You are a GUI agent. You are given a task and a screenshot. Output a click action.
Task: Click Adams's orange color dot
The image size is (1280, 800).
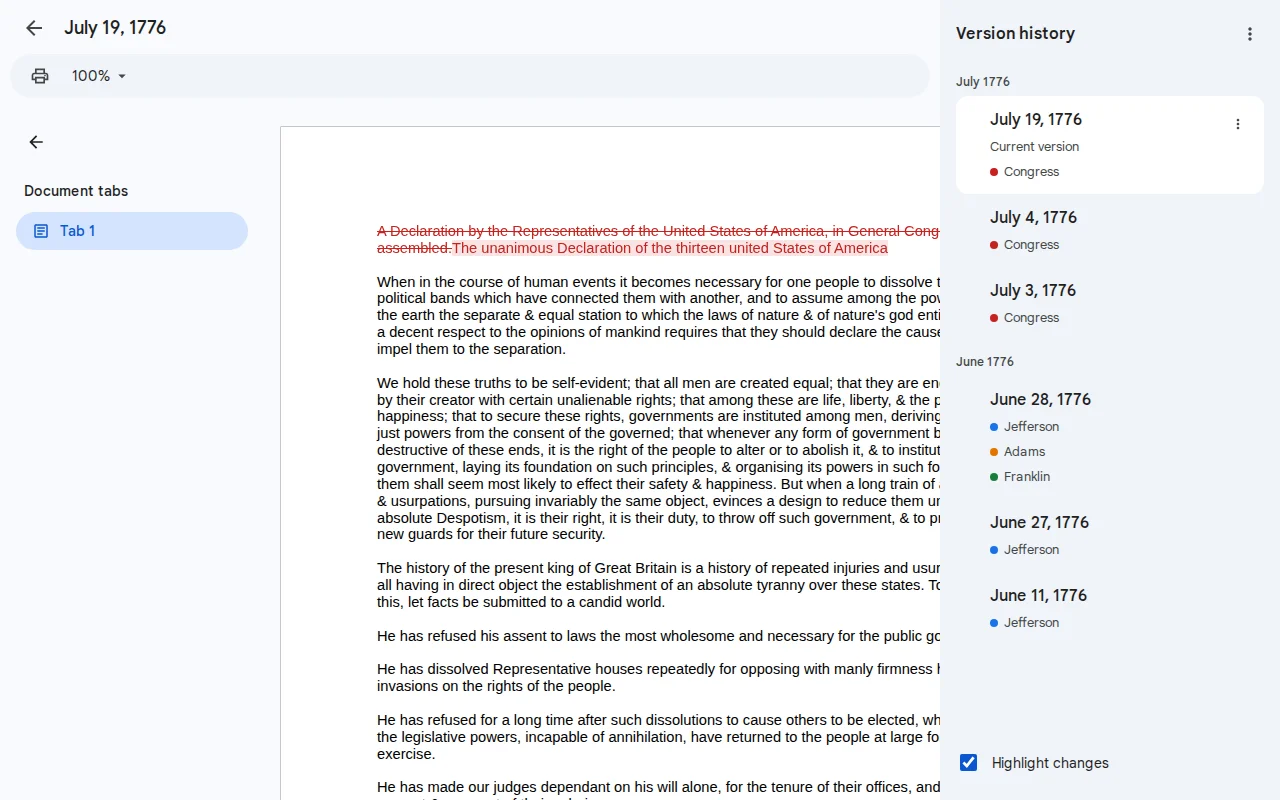pos(994,452)
